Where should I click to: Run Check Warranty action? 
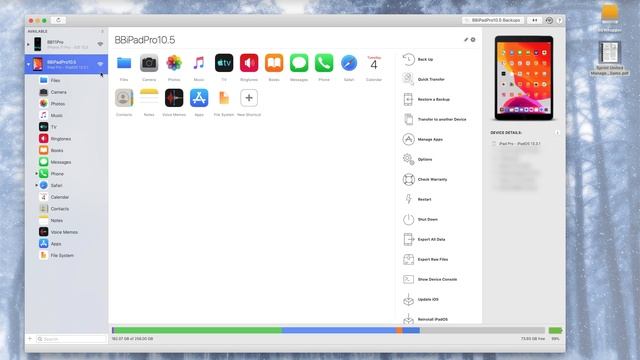coord(425,179)
